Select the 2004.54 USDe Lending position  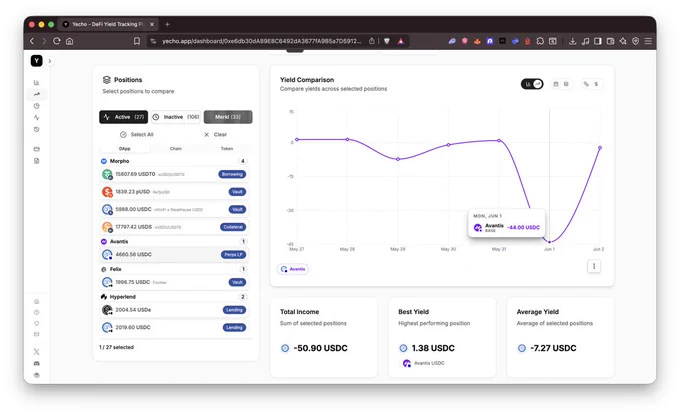point(174,310)
